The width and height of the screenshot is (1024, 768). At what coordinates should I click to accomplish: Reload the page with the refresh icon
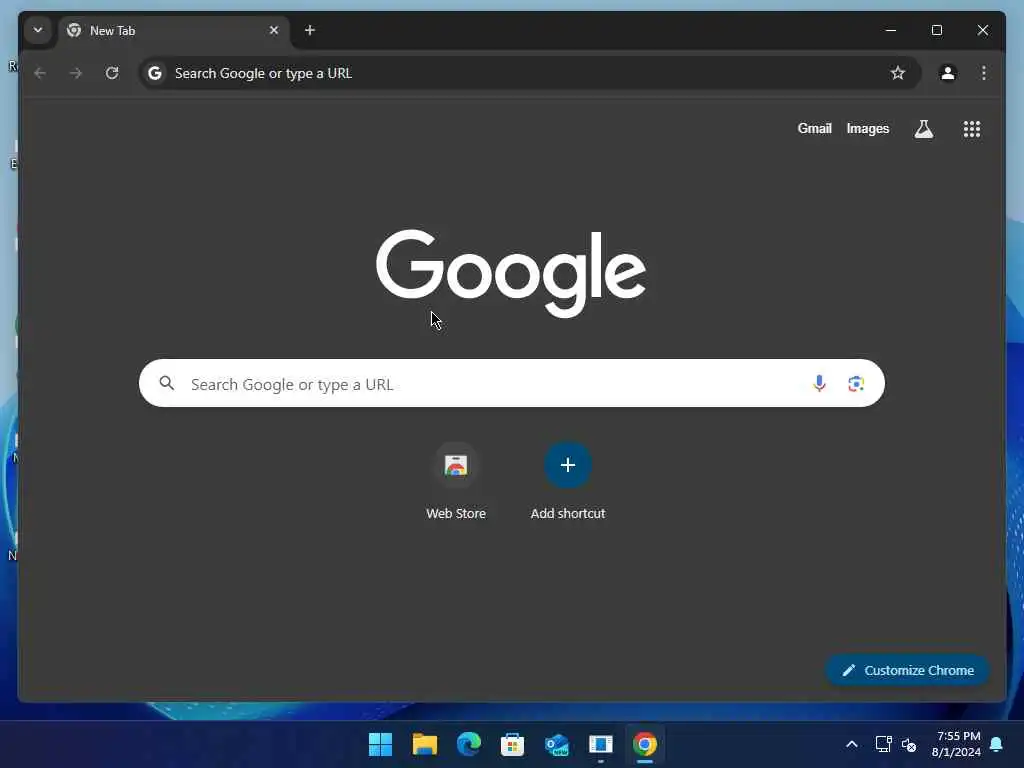(112, 73)
